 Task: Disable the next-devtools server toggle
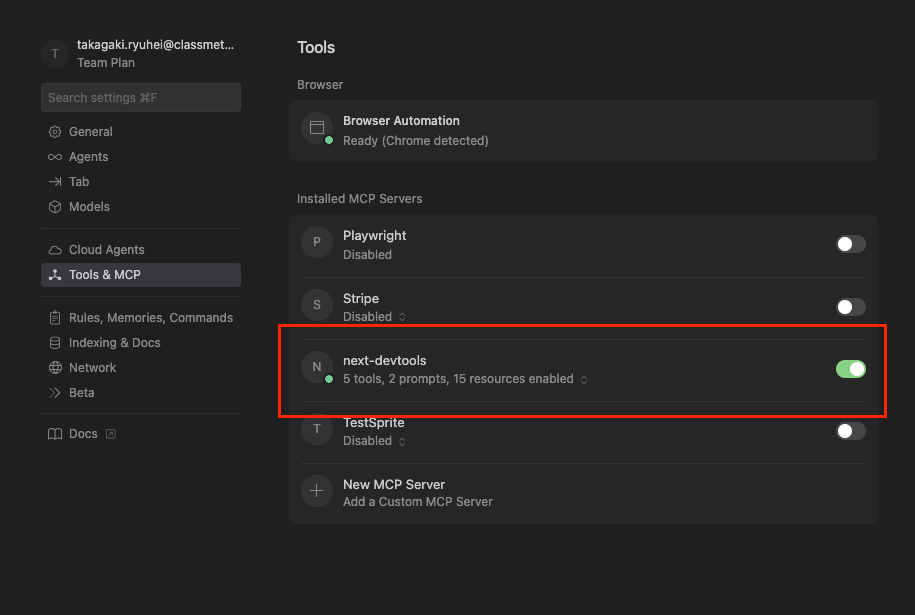pos(850,369)
